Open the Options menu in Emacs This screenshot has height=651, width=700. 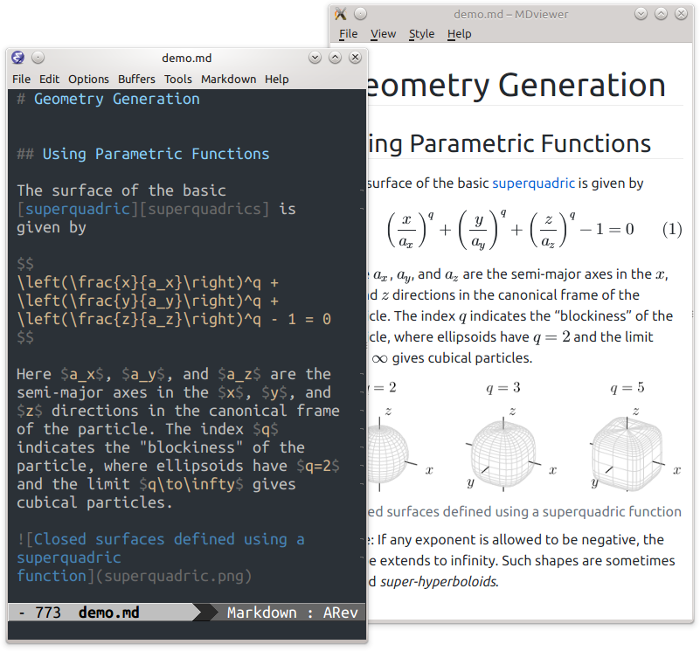(x=88, y=79)
